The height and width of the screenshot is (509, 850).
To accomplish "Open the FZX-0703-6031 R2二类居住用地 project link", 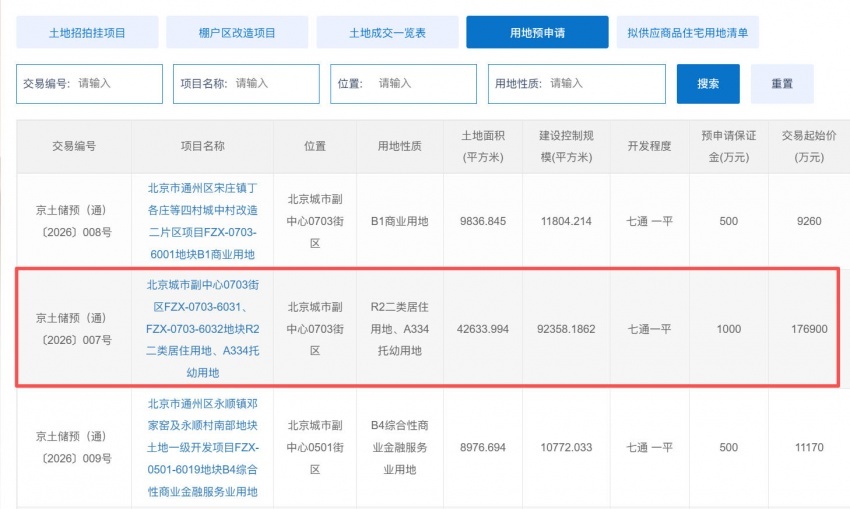I will click(202, 328).
